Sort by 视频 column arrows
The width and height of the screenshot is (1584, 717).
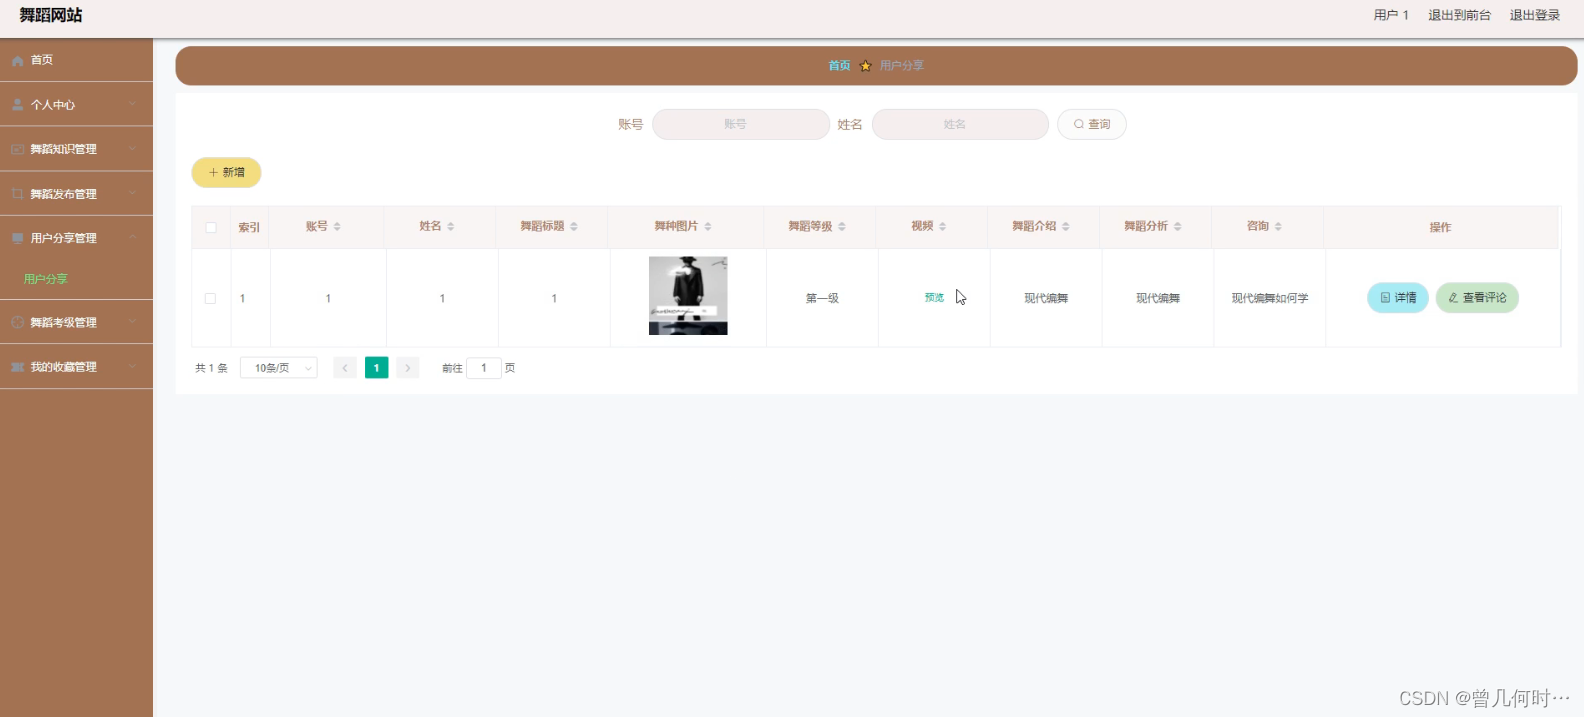pyautogui.click(x=943, y=227)
